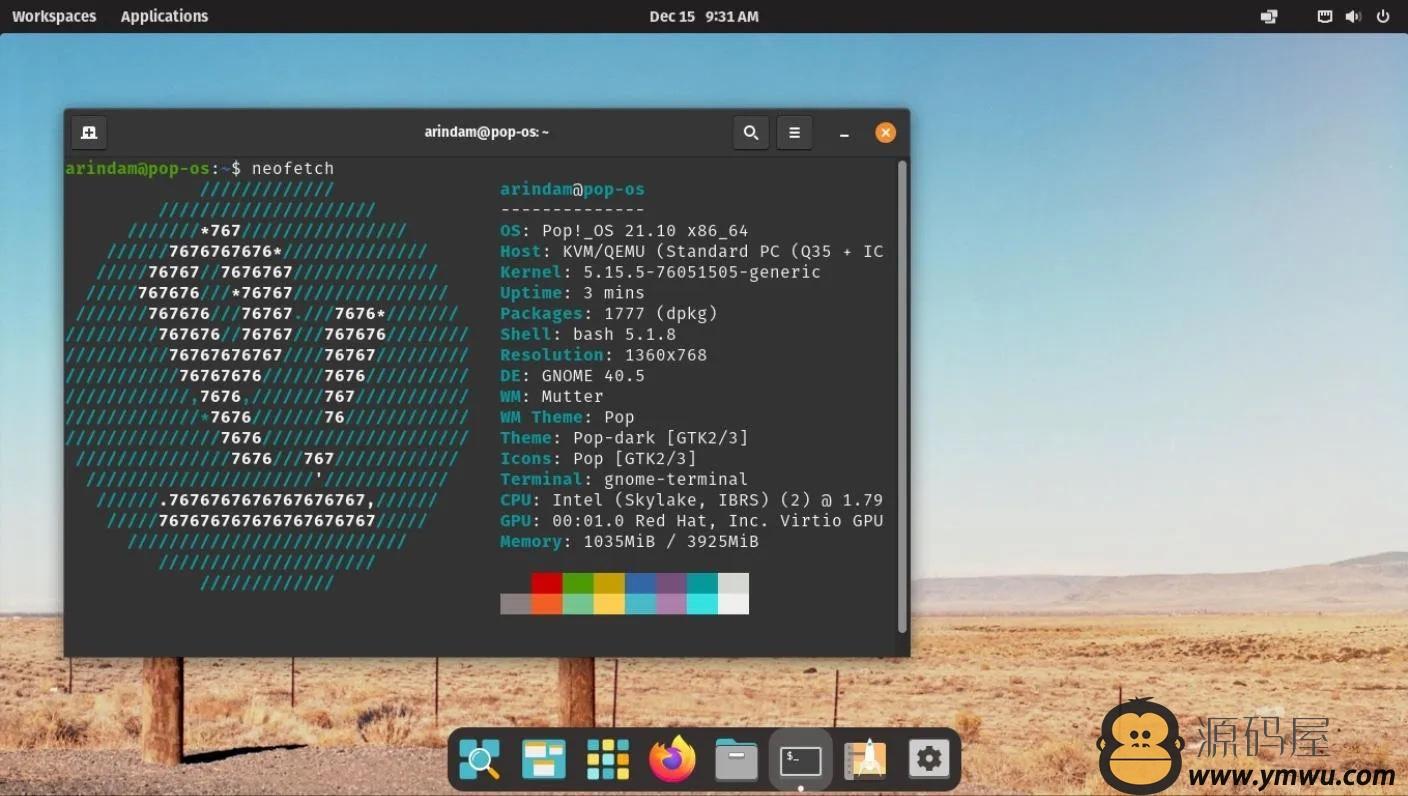
Task: Launch Firefox from the dock
Action: [x=672, y=759]
